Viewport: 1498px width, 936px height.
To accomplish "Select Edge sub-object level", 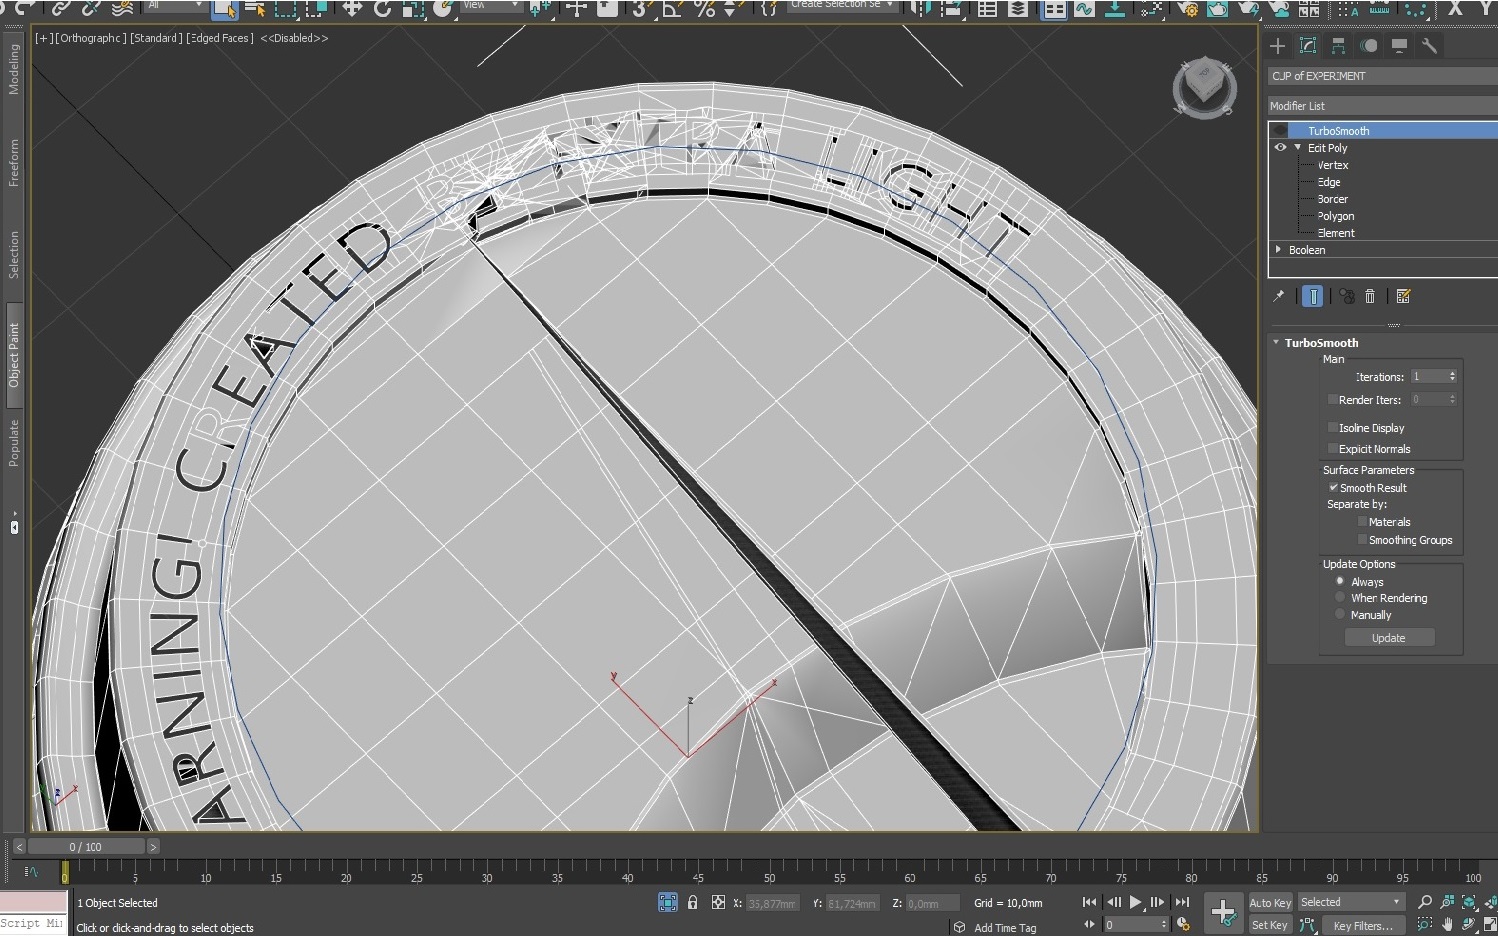I will [1329, 182].
